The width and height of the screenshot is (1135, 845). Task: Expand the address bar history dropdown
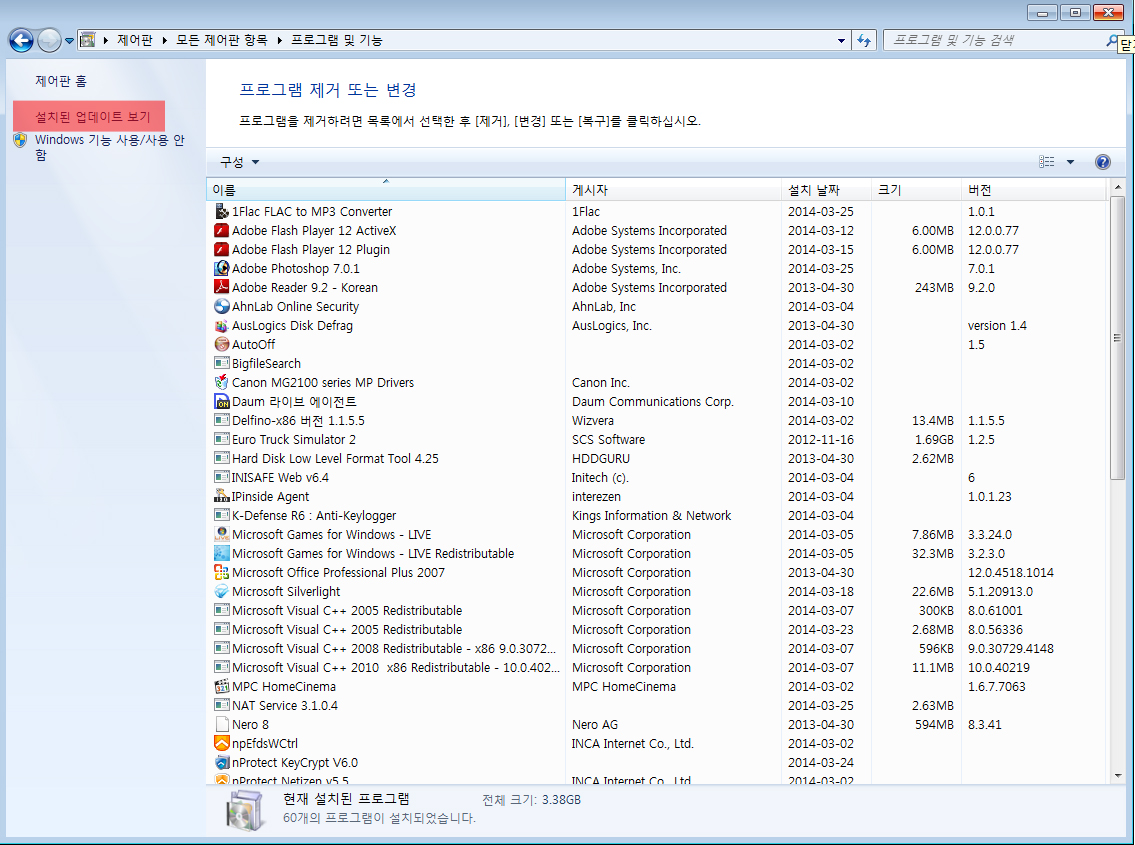point(841,41)
